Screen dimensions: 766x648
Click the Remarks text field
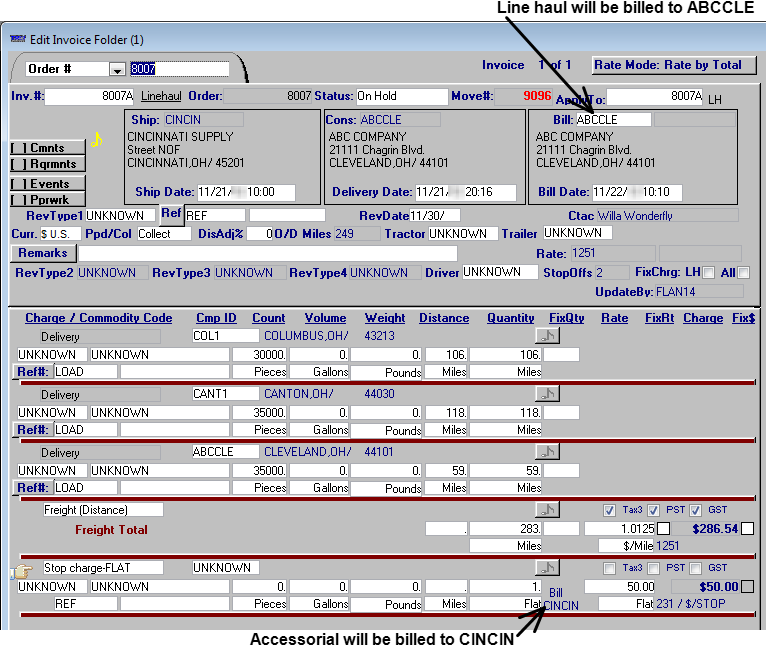pos(268,254)
